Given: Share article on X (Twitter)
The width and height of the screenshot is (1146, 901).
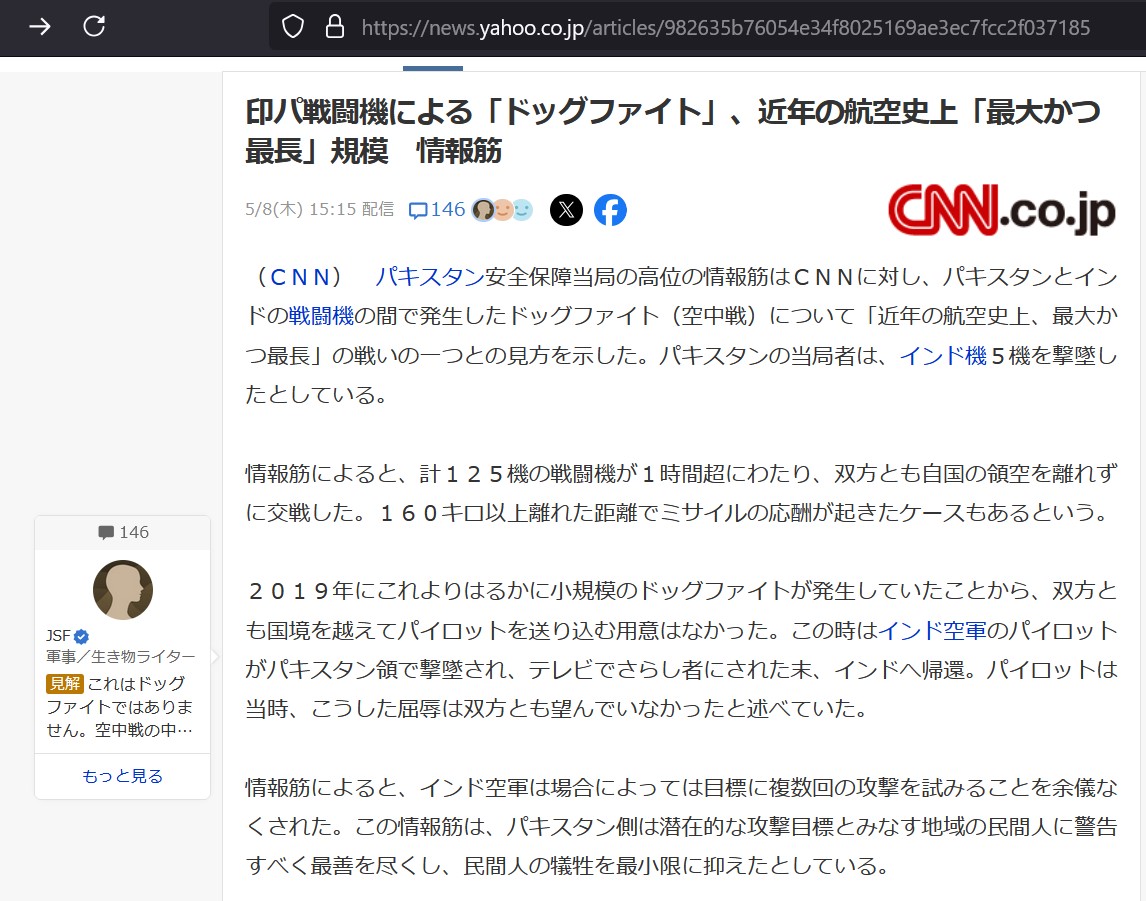Looking at the screenshot, I should coord(566,210).
